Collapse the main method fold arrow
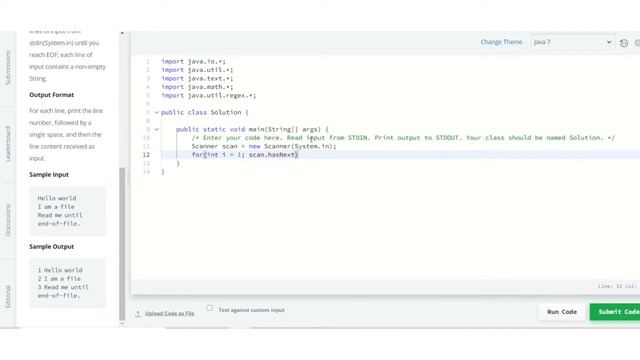This screenshot has height=360, width=640. click(156, 129)
